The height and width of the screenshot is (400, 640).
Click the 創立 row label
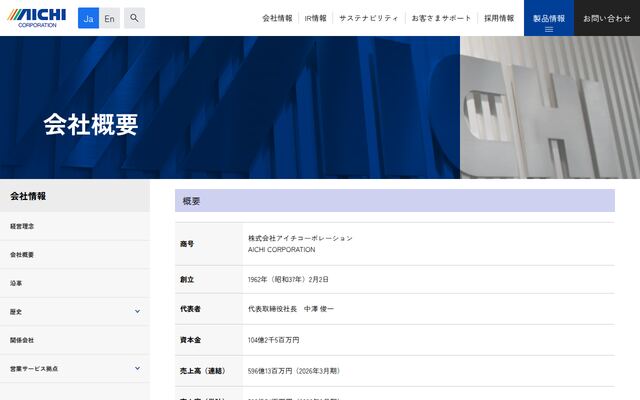point(187,280)
